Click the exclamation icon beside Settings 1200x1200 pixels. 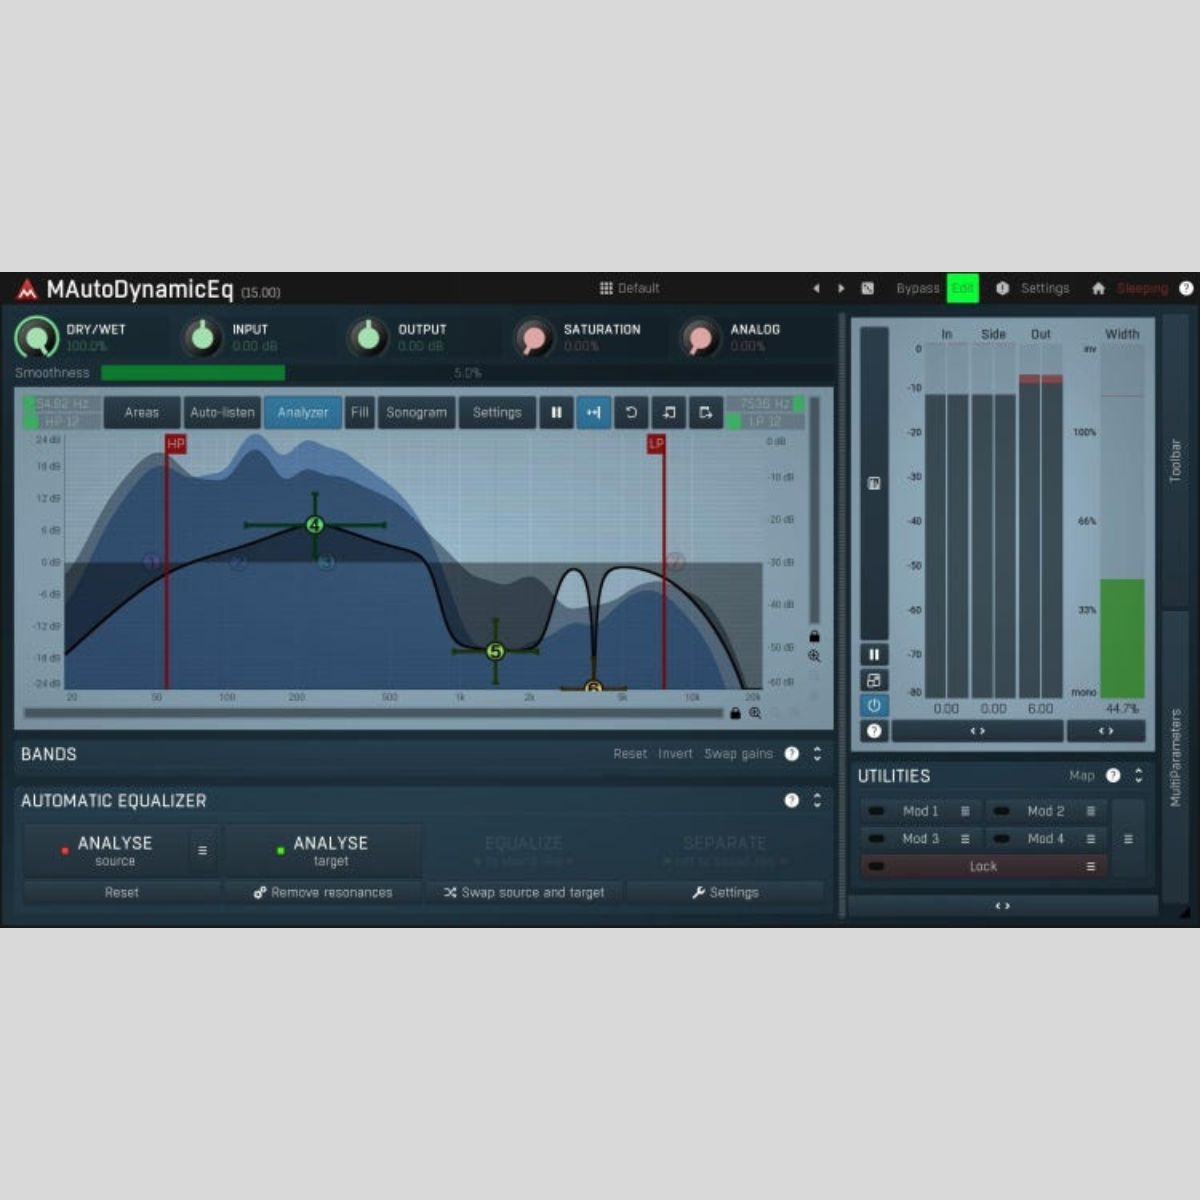click(x=1002, y=288)
